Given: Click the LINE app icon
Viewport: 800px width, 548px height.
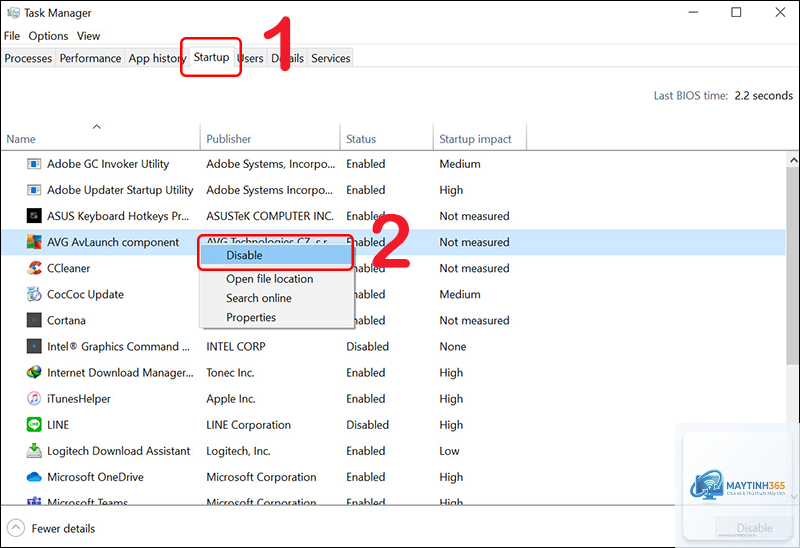Looking at the screenshot, I should [x=34, y=425].
